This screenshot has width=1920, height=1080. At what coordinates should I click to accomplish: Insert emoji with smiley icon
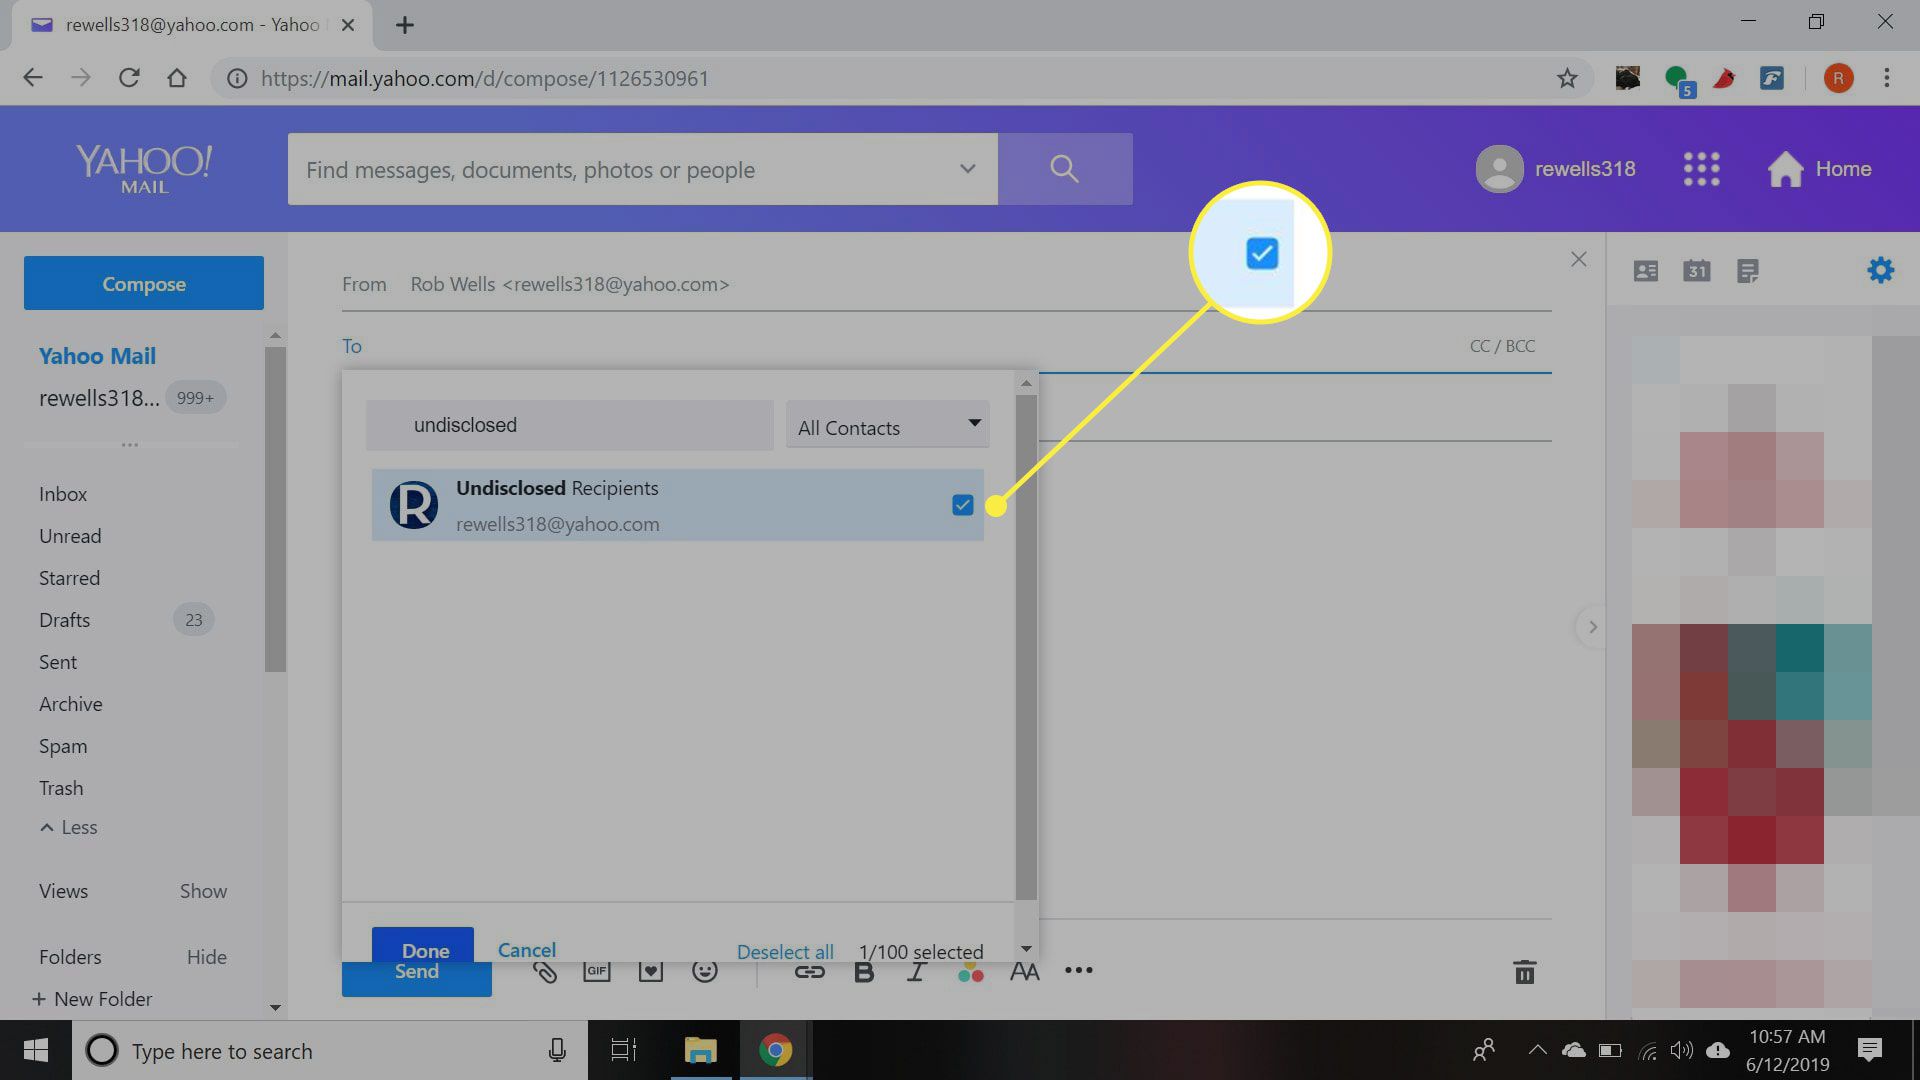(x=705, y=971)
